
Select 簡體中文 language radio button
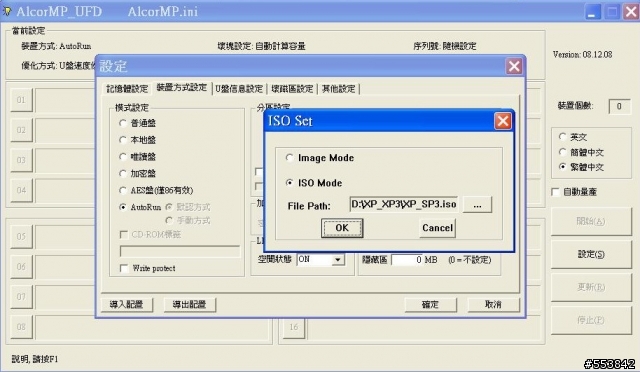[563, 152]
